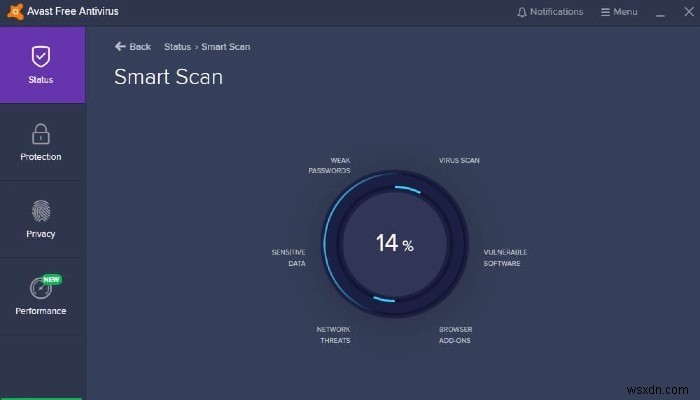This screenshot has height=400, width=700.
Task: Click the Status shield checkmark icon
Action: point(41,56)
